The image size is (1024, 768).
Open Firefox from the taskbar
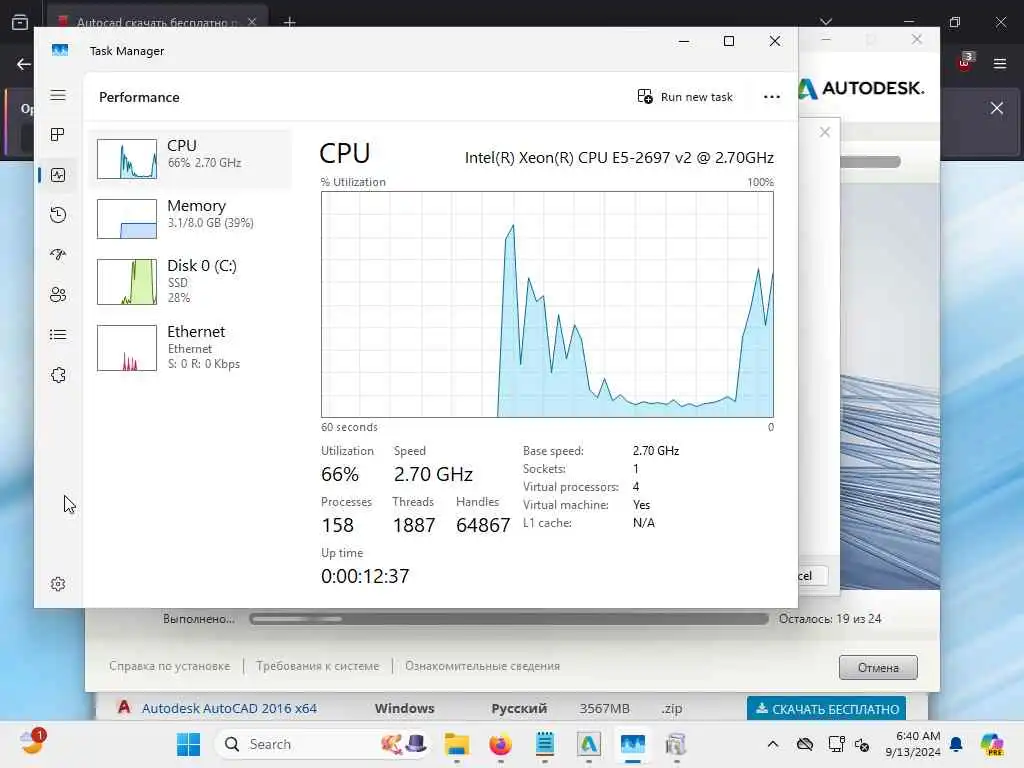(501, 744)
